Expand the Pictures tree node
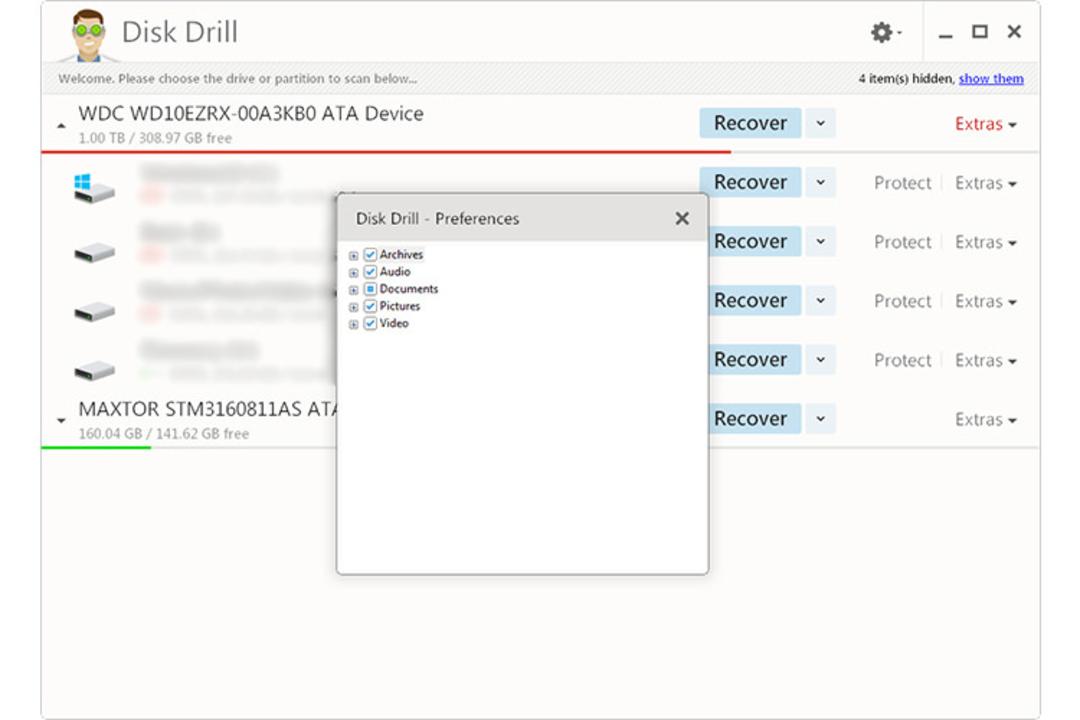This screenshot has height=720, width=1080. click(x=353, y=307)
